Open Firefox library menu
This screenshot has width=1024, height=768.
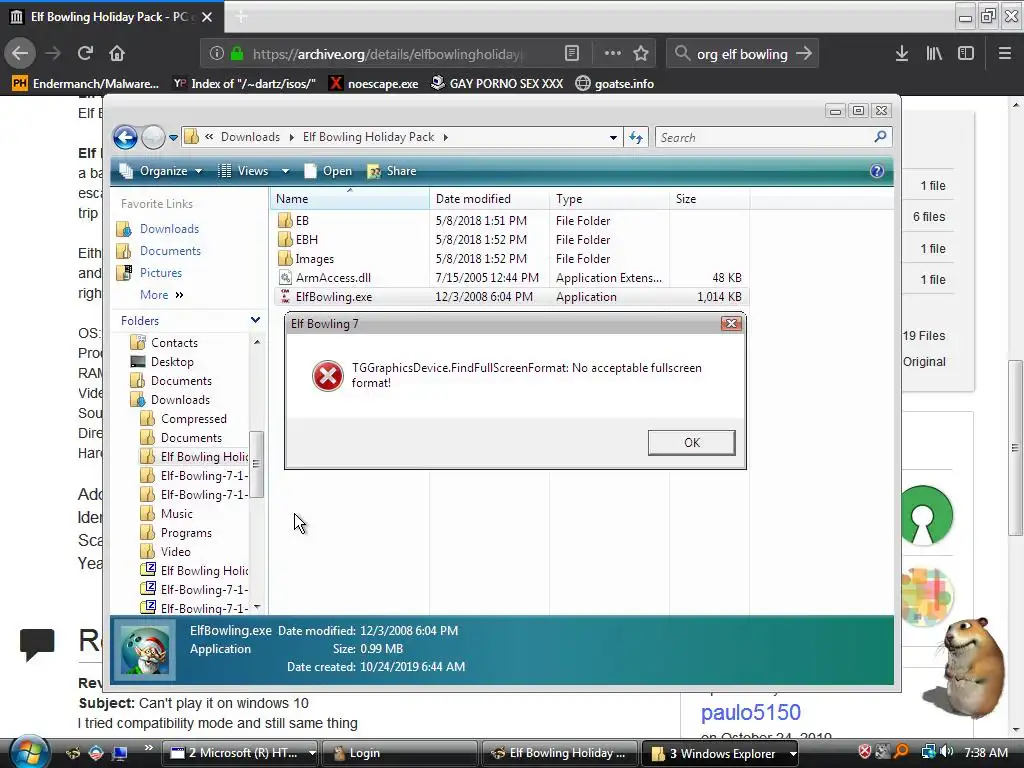pyautogui.click(x=934, y=54)
